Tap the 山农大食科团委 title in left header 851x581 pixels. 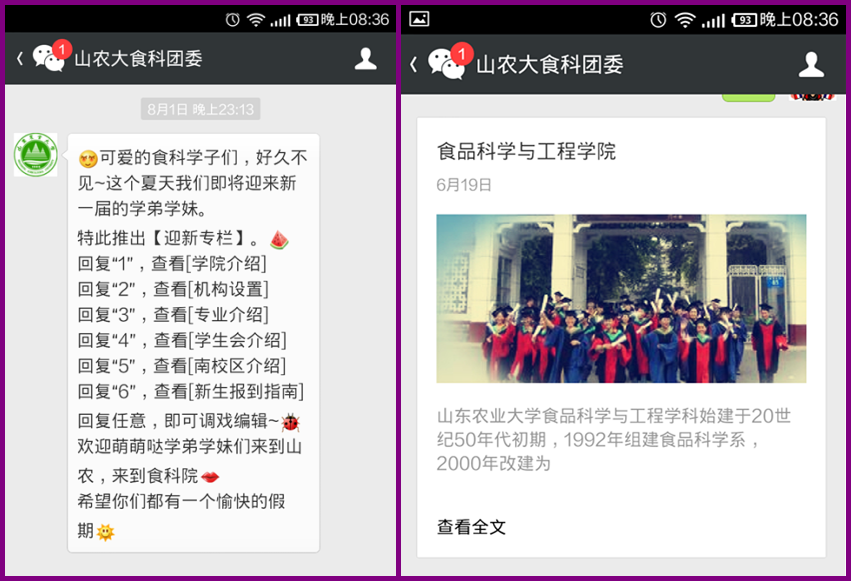(138, 59)
